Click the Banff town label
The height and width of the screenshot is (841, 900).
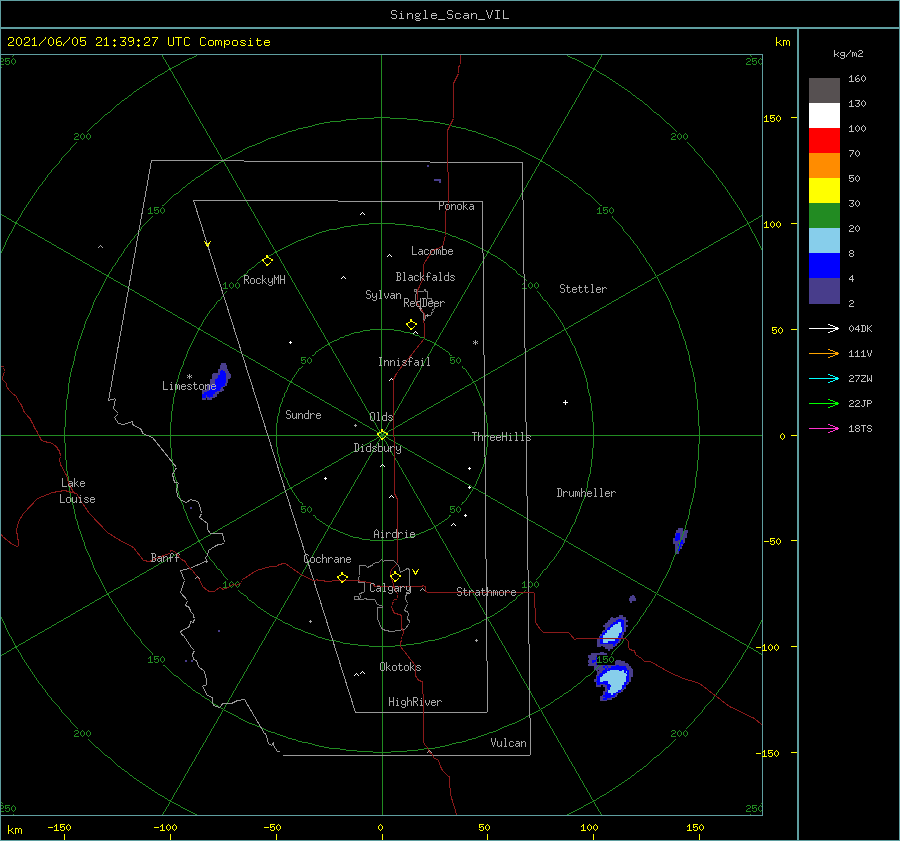pos(165,557)
